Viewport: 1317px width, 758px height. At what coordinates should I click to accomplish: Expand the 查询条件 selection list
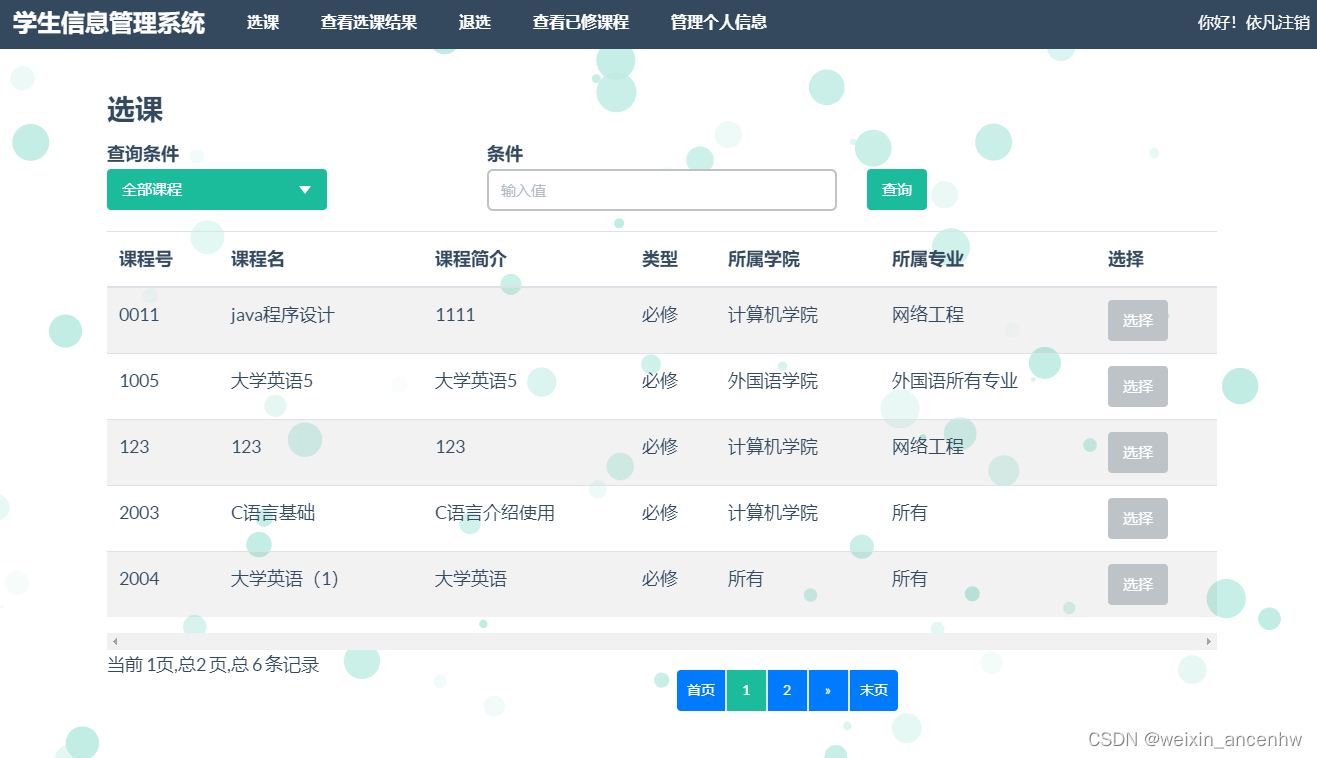[200, 189]
